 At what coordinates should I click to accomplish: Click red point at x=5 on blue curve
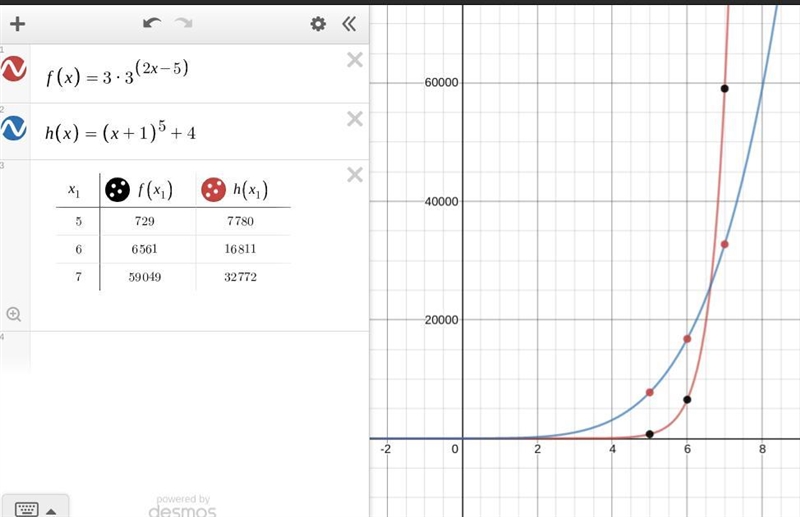649,392
